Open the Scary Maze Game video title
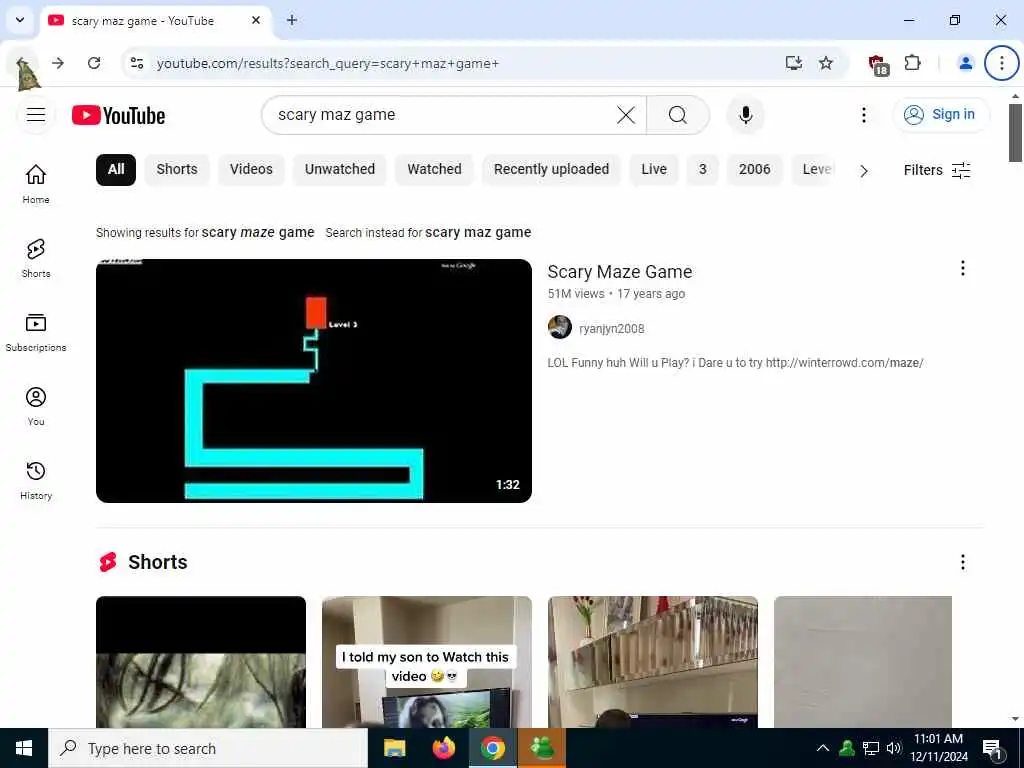Image resolution: width=1024 pixels, height=768 pixels. (x=620, y=272)
